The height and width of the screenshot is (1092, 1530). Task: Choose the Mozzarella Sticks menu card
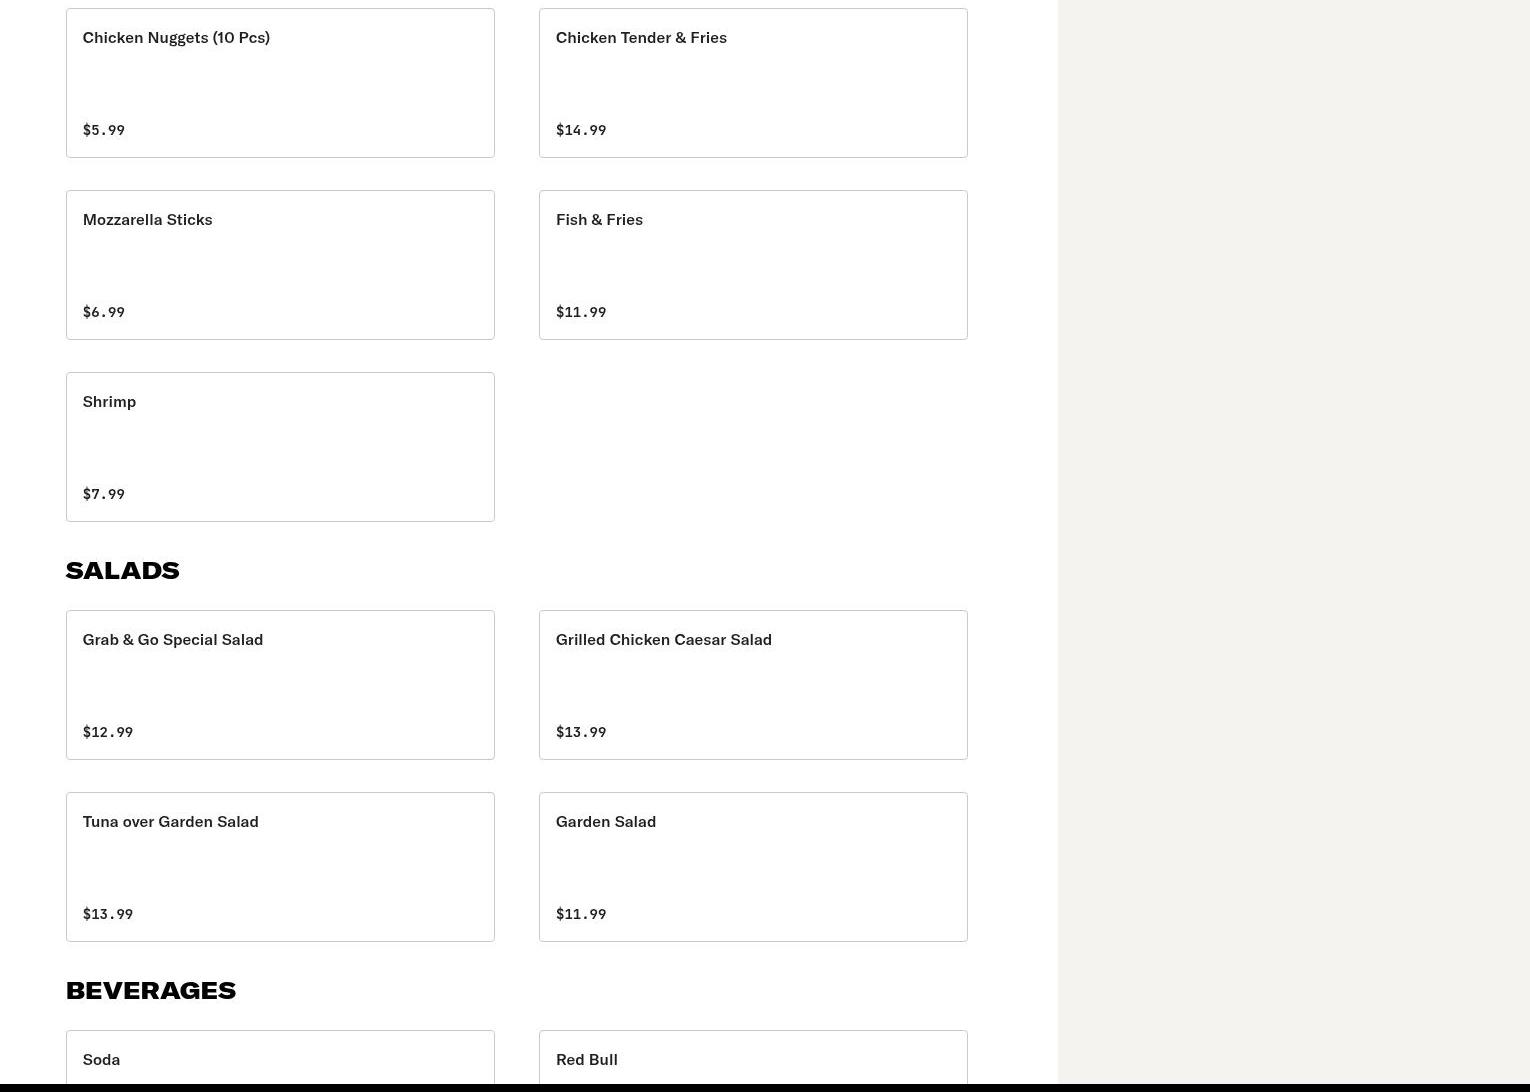coord(280,265)
